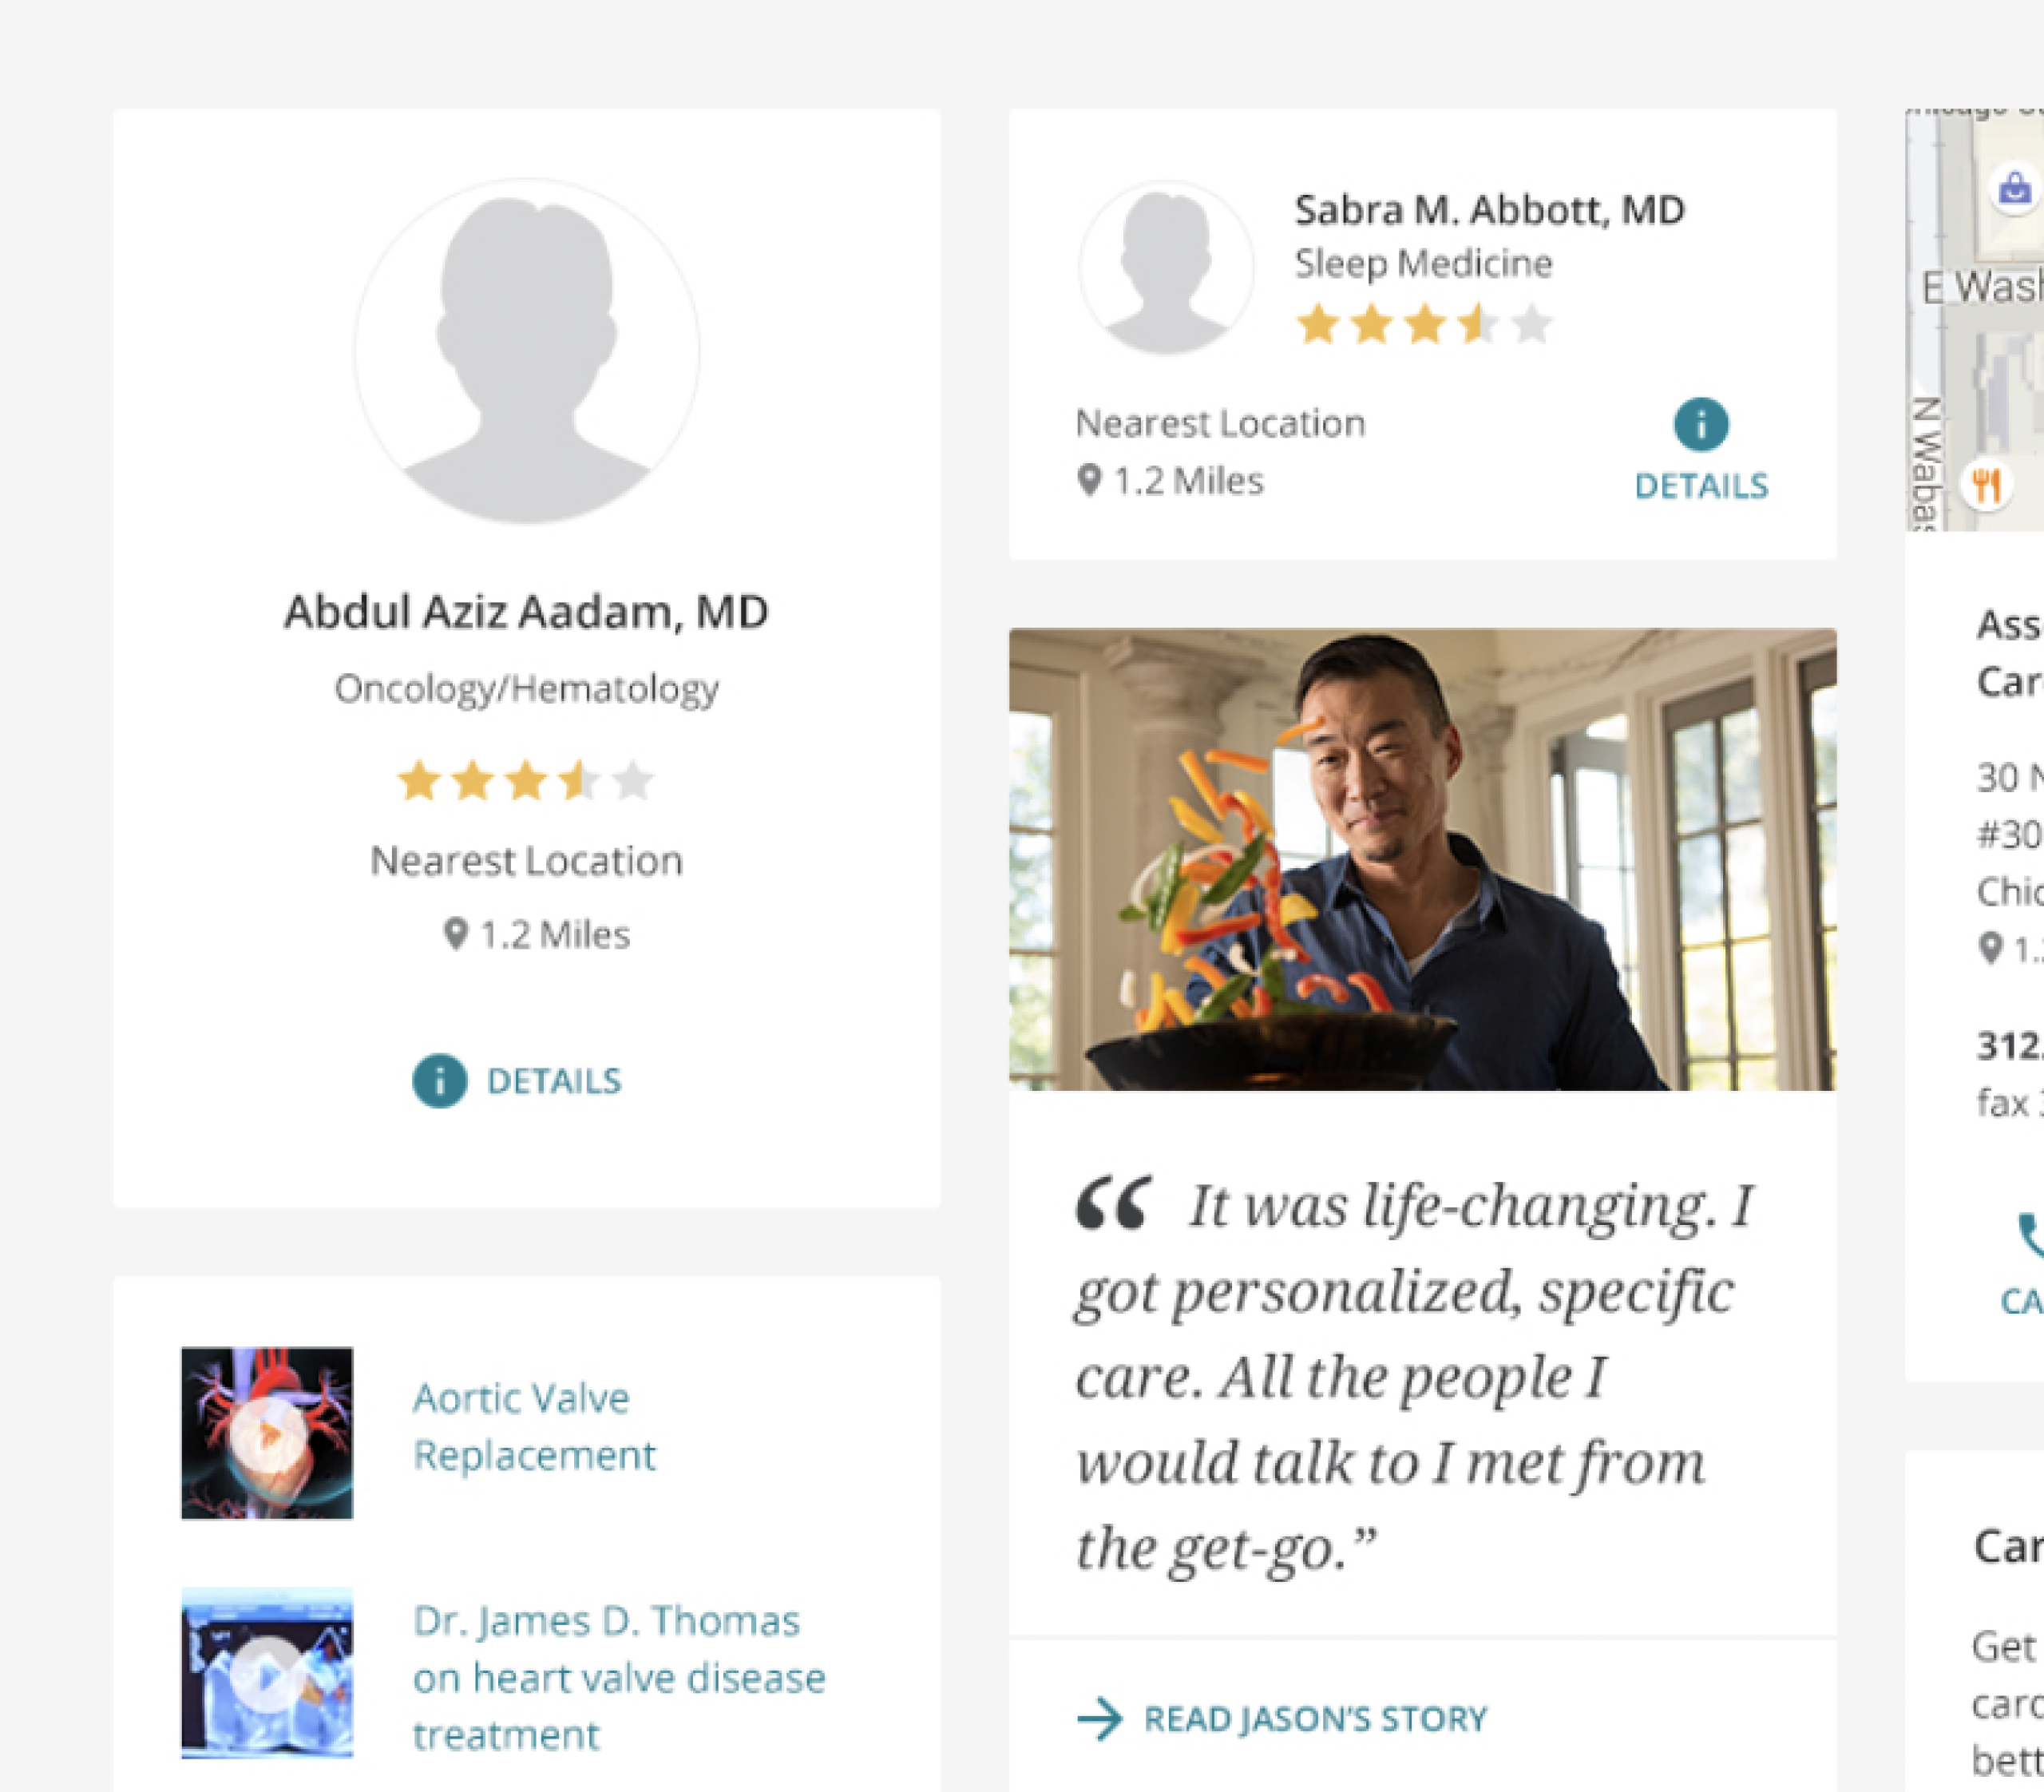The height and width of the screenshot is (1792, 2044).
Task: Click Jason cooking photo
Action: (1422, 859)
